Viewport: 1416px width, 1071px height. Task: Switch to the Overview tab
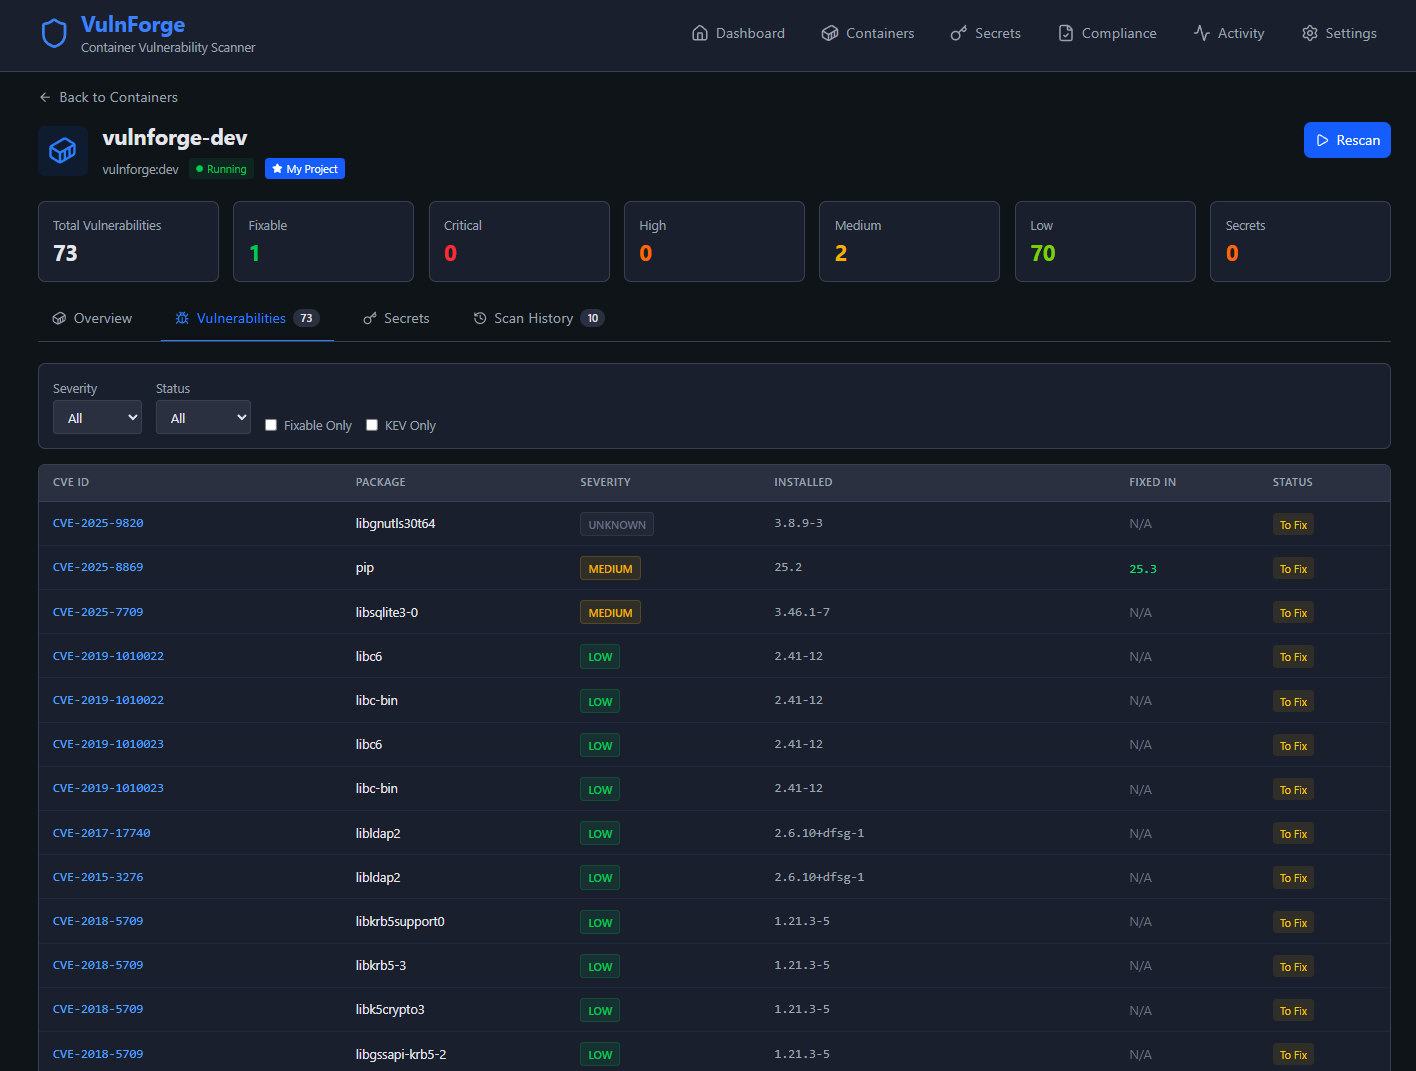[92, 318]
